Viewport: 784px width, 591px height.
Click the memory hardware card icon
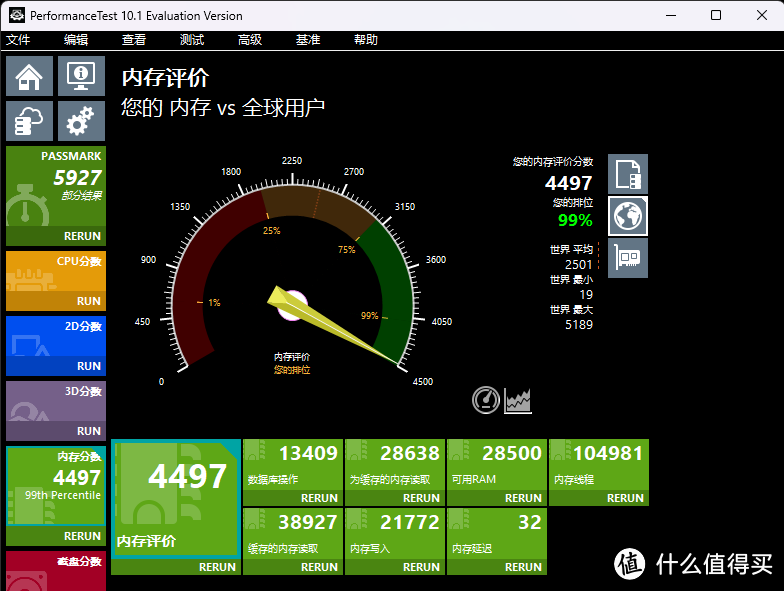(628, 258)
